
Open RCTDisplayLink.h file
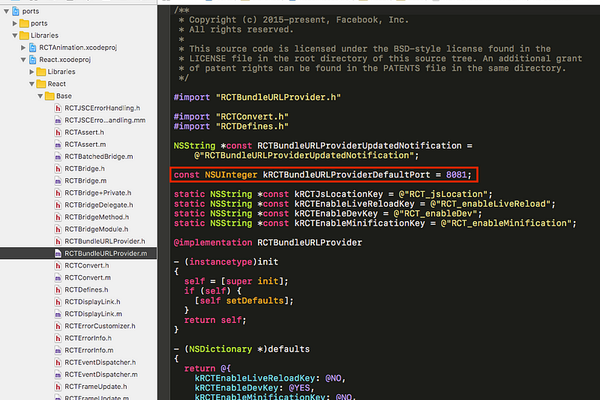click(x=92, y=302)
